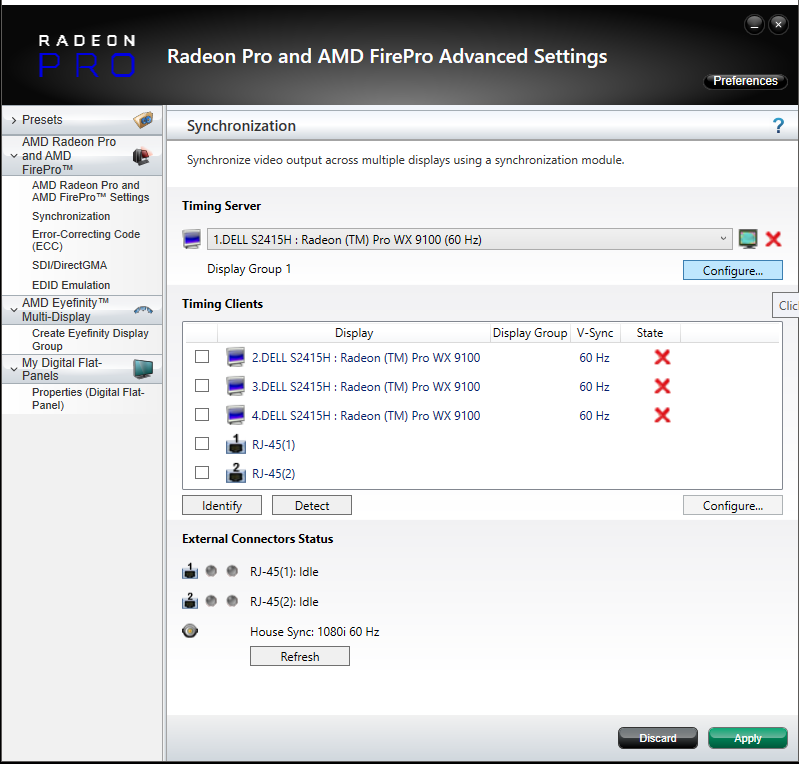Minimize the Radeon Pro settings window
This screenshot has height=764, width=799.
pos(754,24)
